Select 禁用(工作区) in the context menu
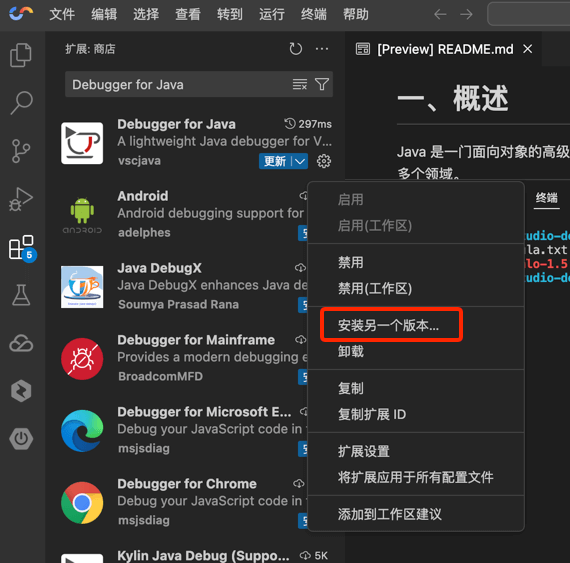This screenshot has width=570, height=563. click(416, 289)
